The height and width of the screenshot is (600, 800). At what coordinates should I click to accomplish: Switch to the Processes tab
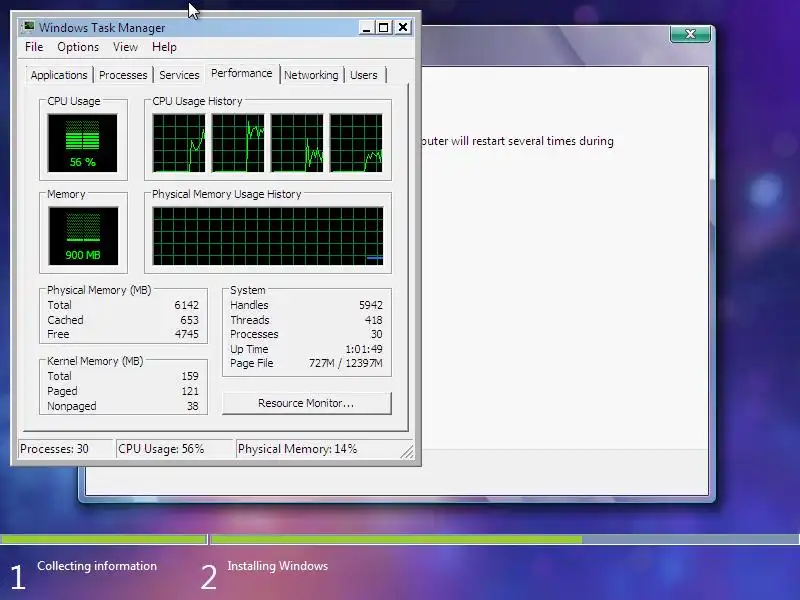(123, 75)
